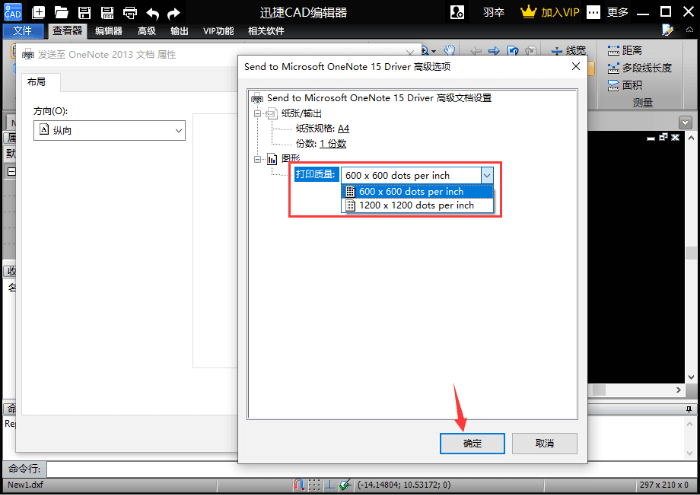Switch to the 相关软件 ribbon tab
Viewport: 700px width, 495px height.
coord(266,31)
